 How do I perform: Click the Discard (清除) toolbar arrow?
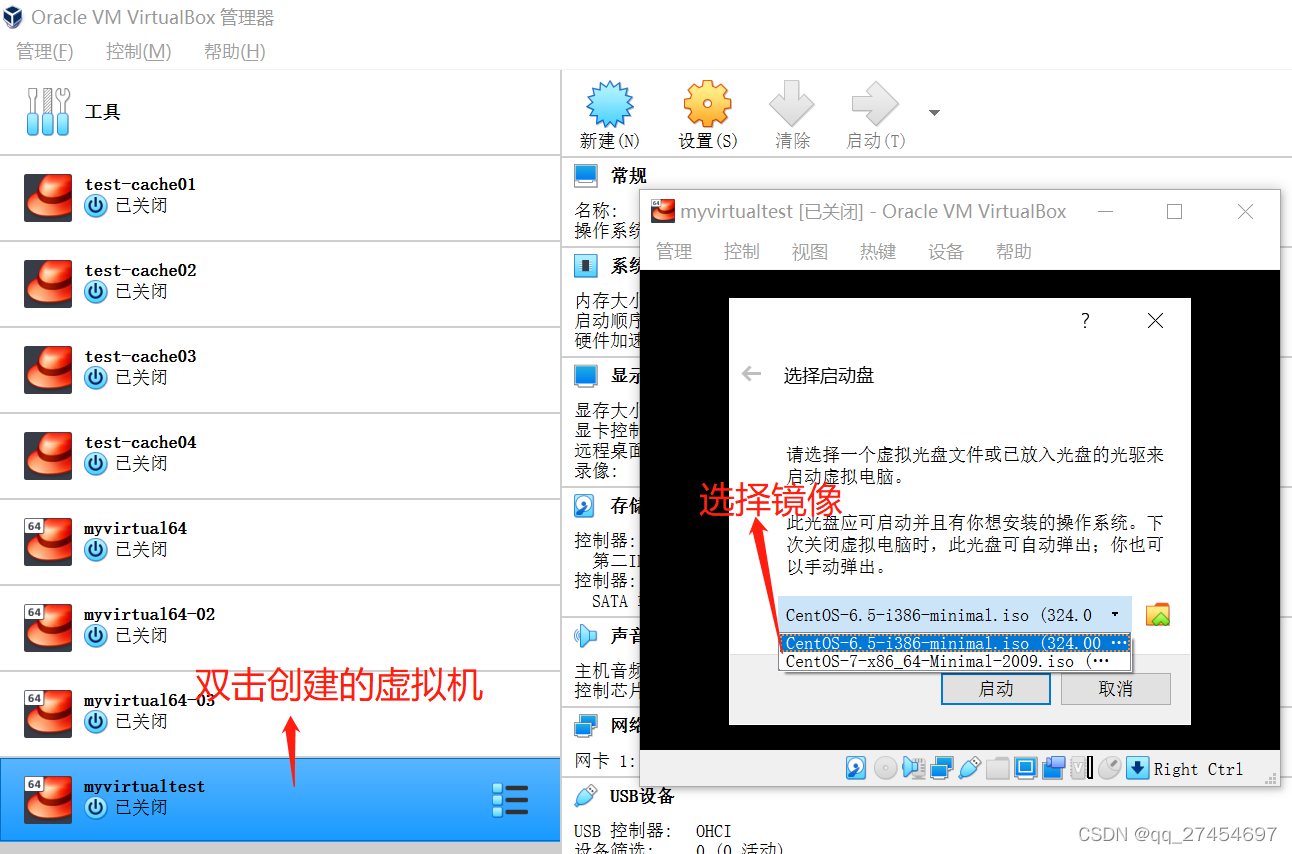pos(792,104)
